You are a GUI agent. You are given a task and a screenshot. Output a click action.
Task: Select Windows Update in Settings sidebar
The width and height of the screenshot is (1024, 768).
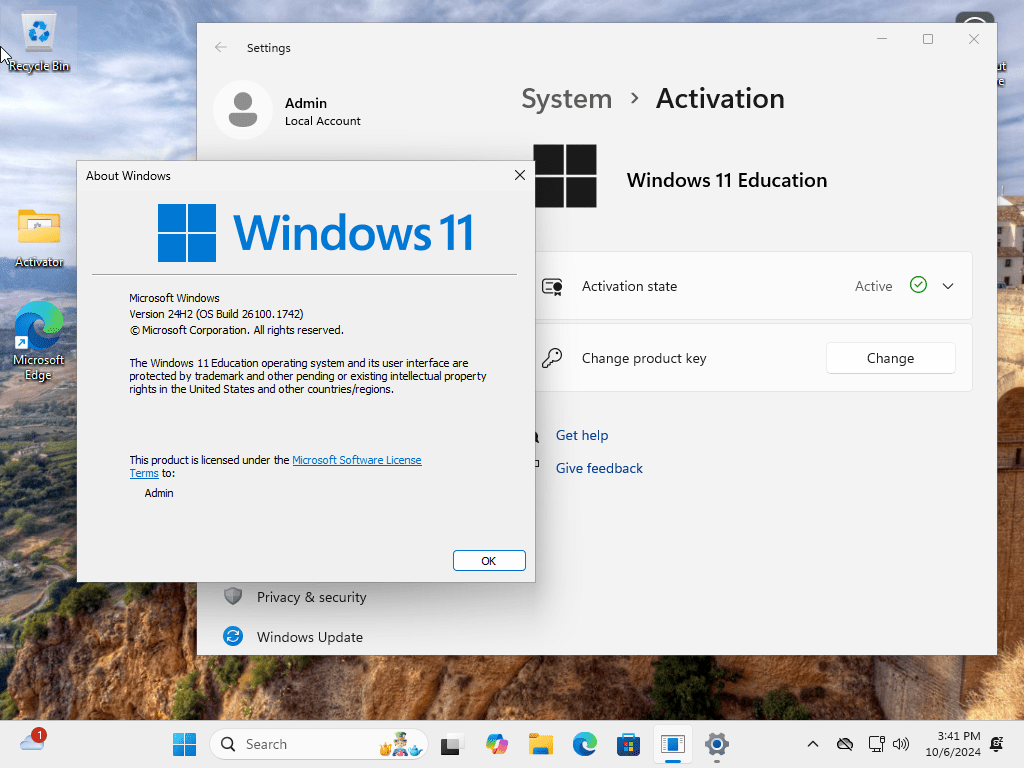(x=309, y=637)
